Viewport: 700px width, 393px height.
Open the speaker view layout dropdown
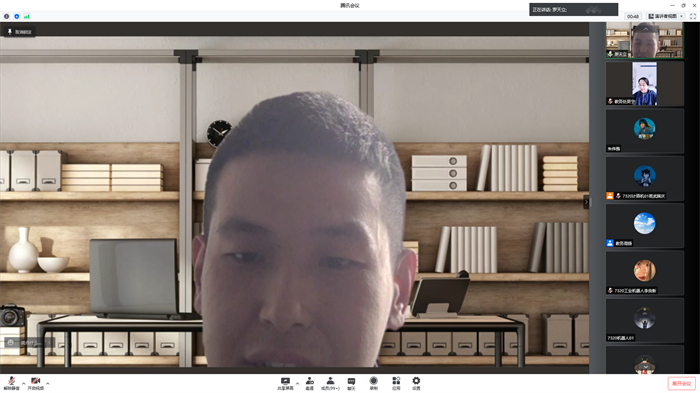point(666,16)
